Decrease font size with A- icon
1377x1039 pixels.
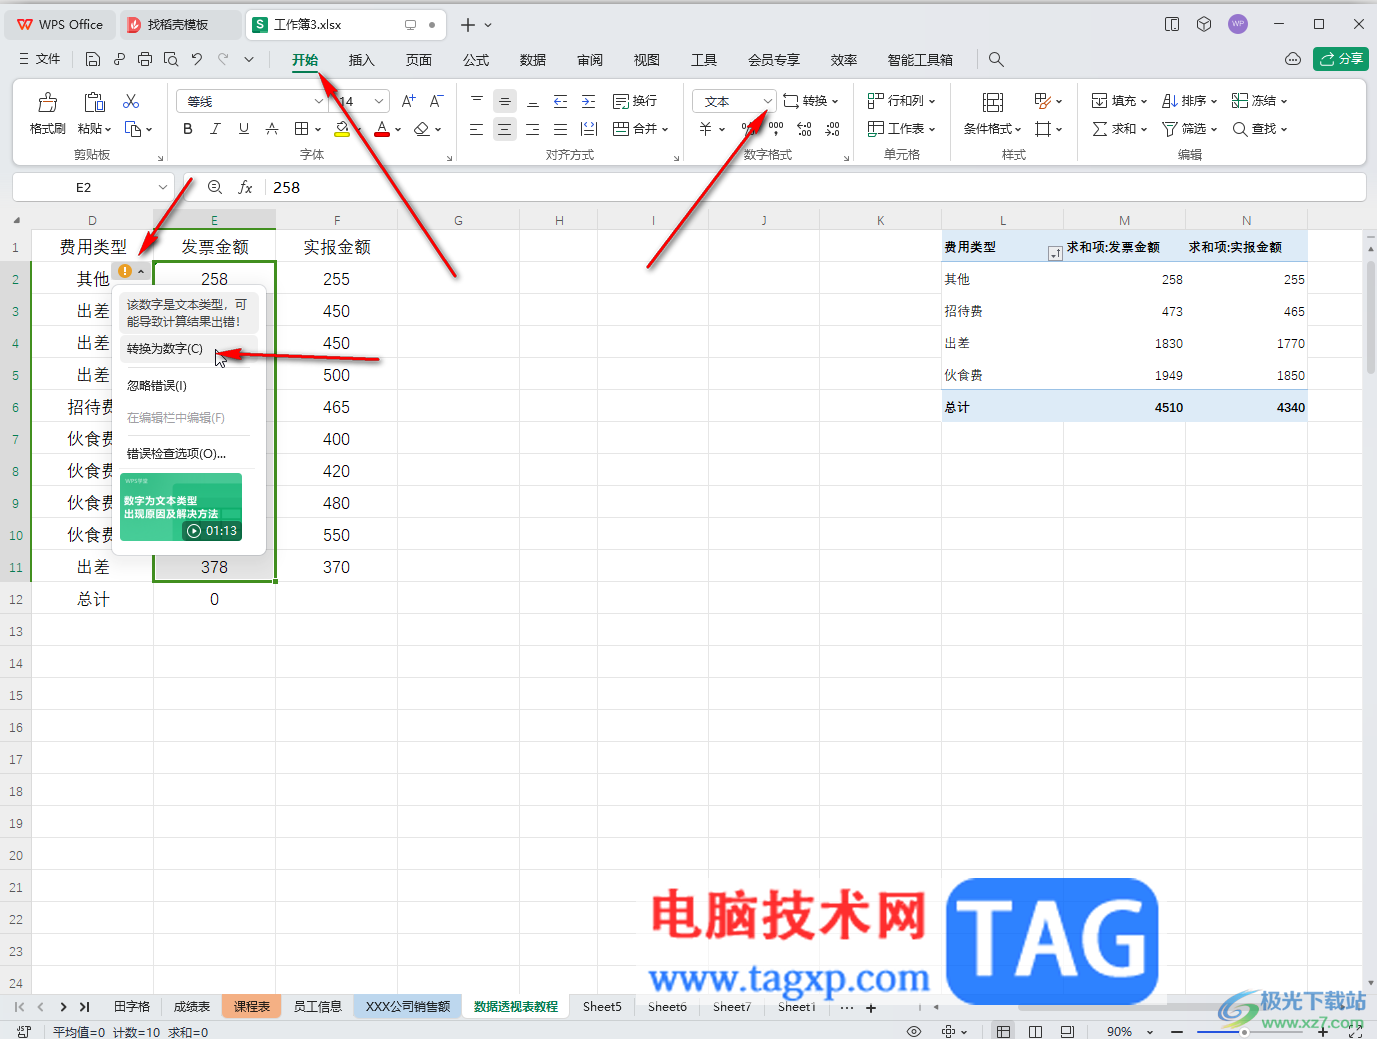tap(436, 101)
